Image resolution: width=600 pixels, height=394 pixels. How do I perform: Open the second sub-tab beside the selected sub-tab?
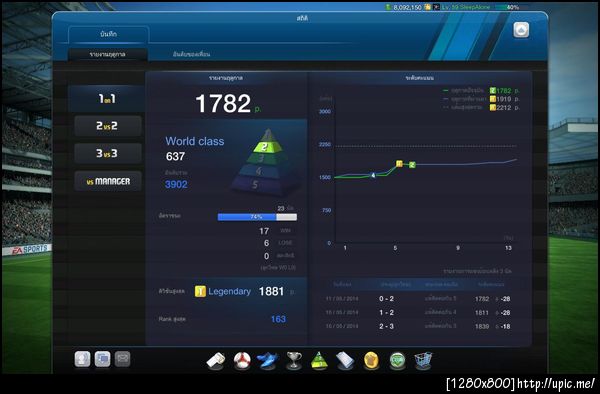[x=191, y=54]
